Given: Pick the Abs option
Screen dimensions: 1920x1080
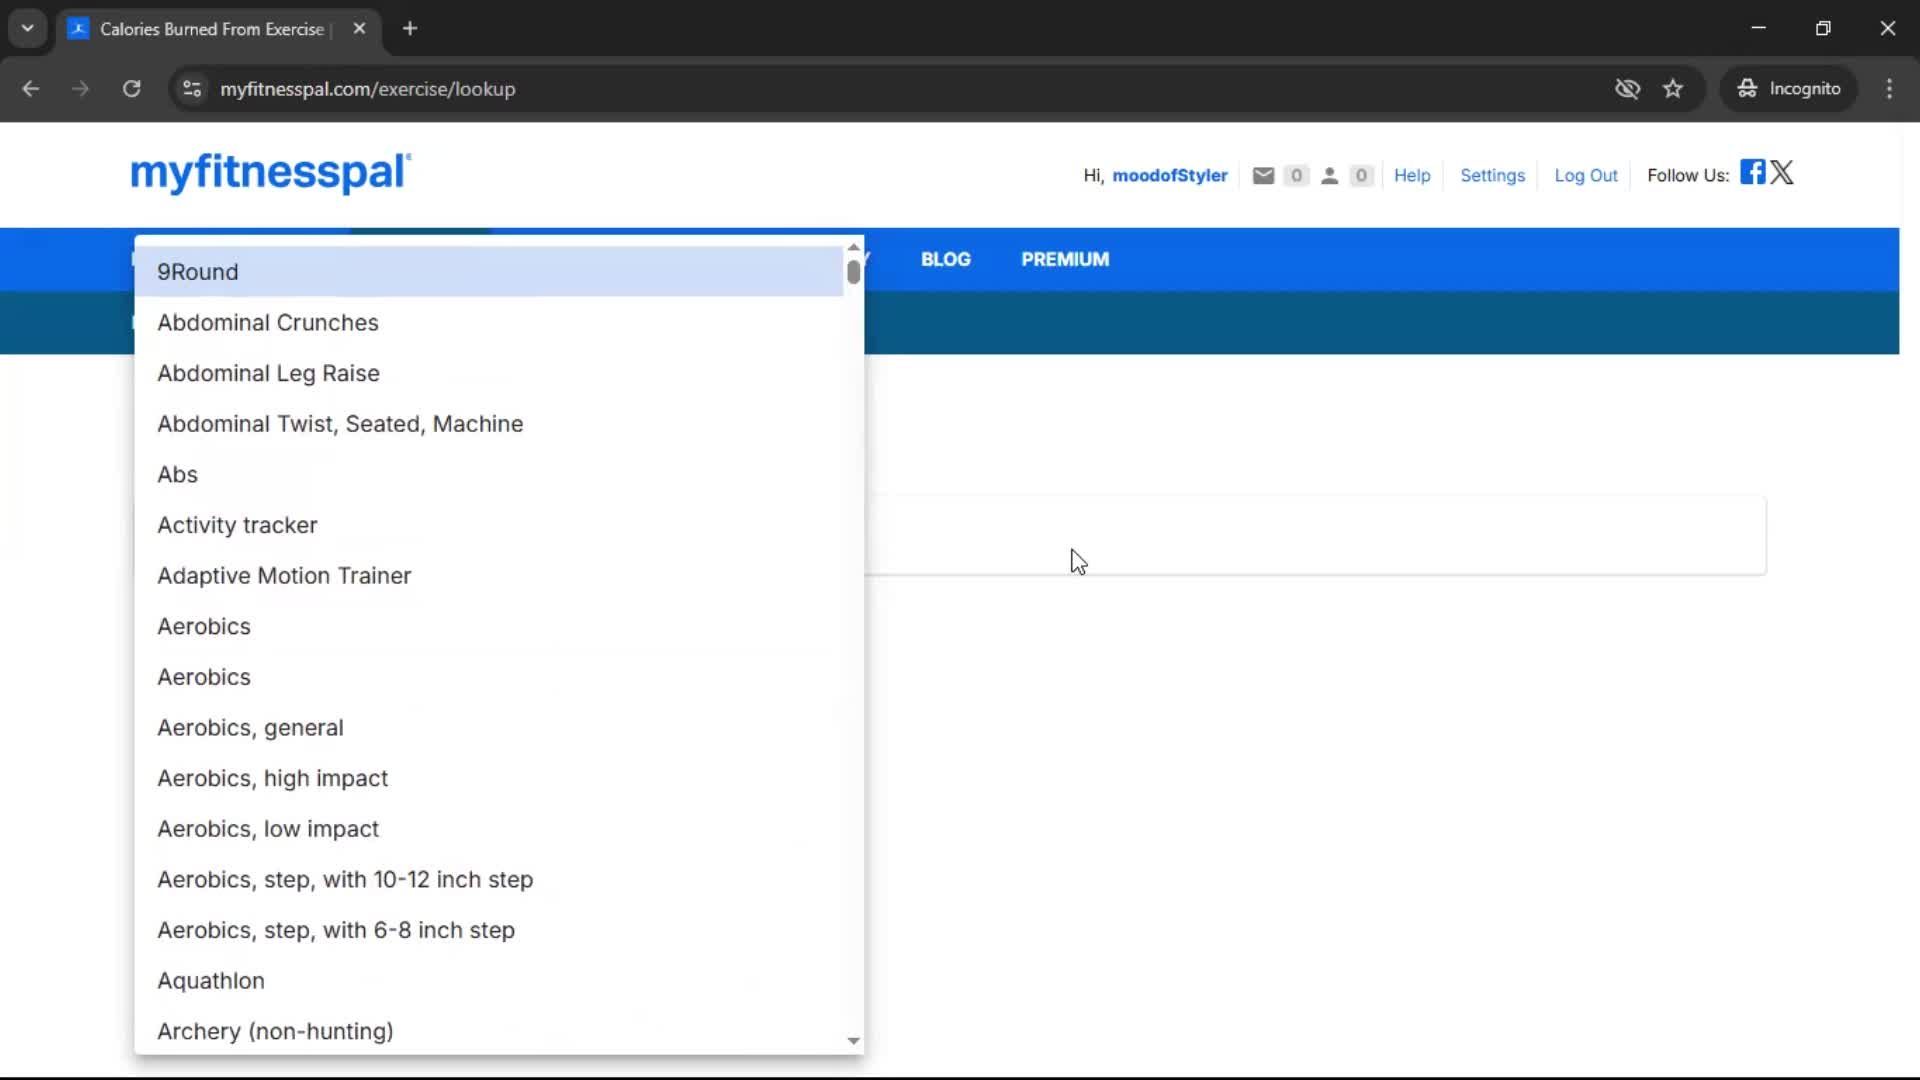Looking at the screenshot, I should click(x=489, y=475).
